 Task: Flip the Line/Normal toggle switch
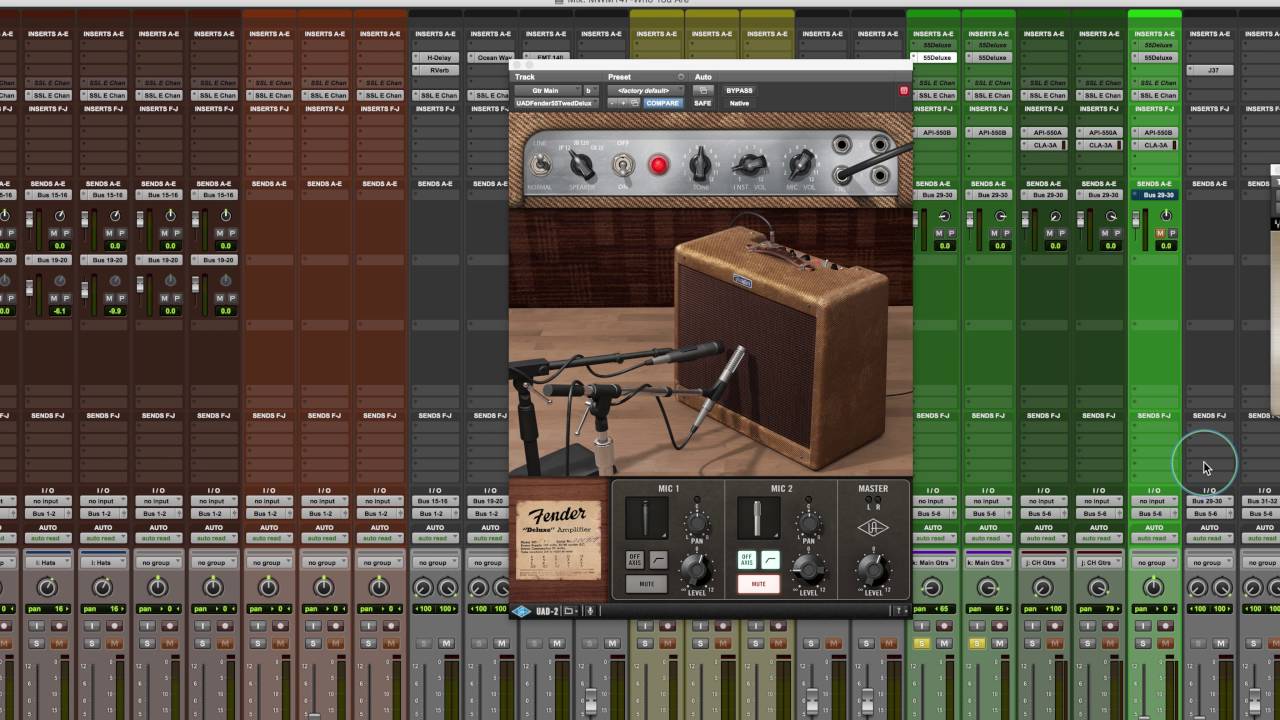tap(540, 165)
